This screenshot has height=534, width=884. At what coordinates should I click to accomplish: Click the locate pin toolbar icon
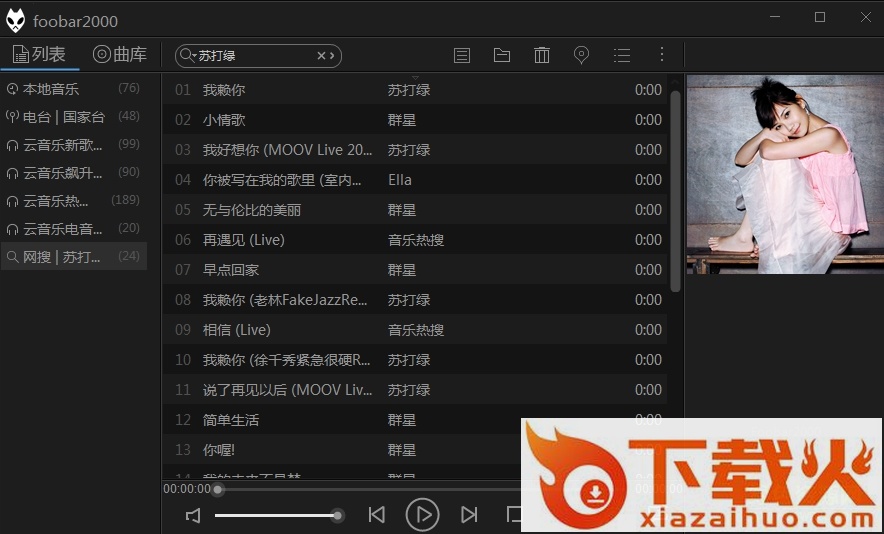click(x=581, y=55)
